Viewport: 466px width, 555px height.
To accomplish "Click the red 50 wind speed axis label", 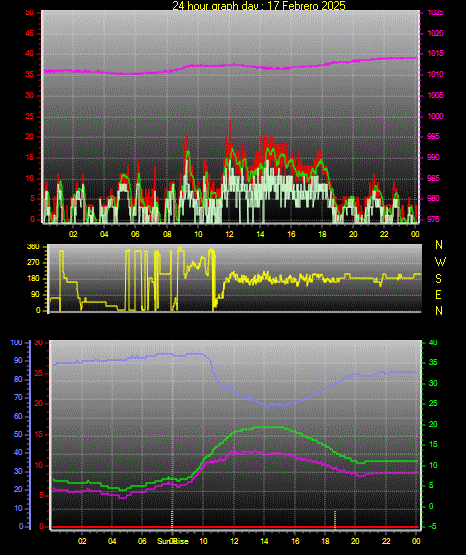I will 30,13.
